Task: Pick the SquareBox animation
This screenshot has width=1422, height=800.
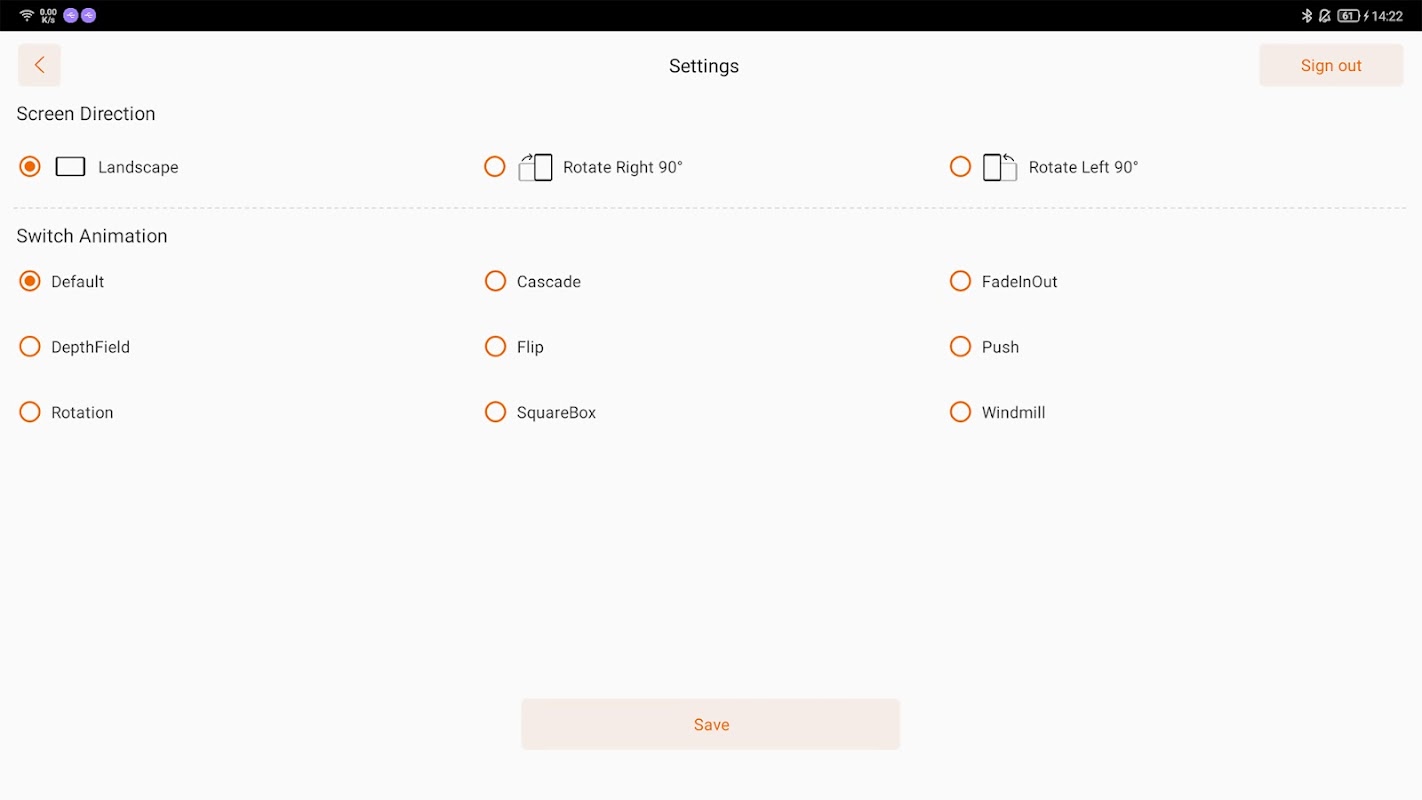Action: click(495, 412)
